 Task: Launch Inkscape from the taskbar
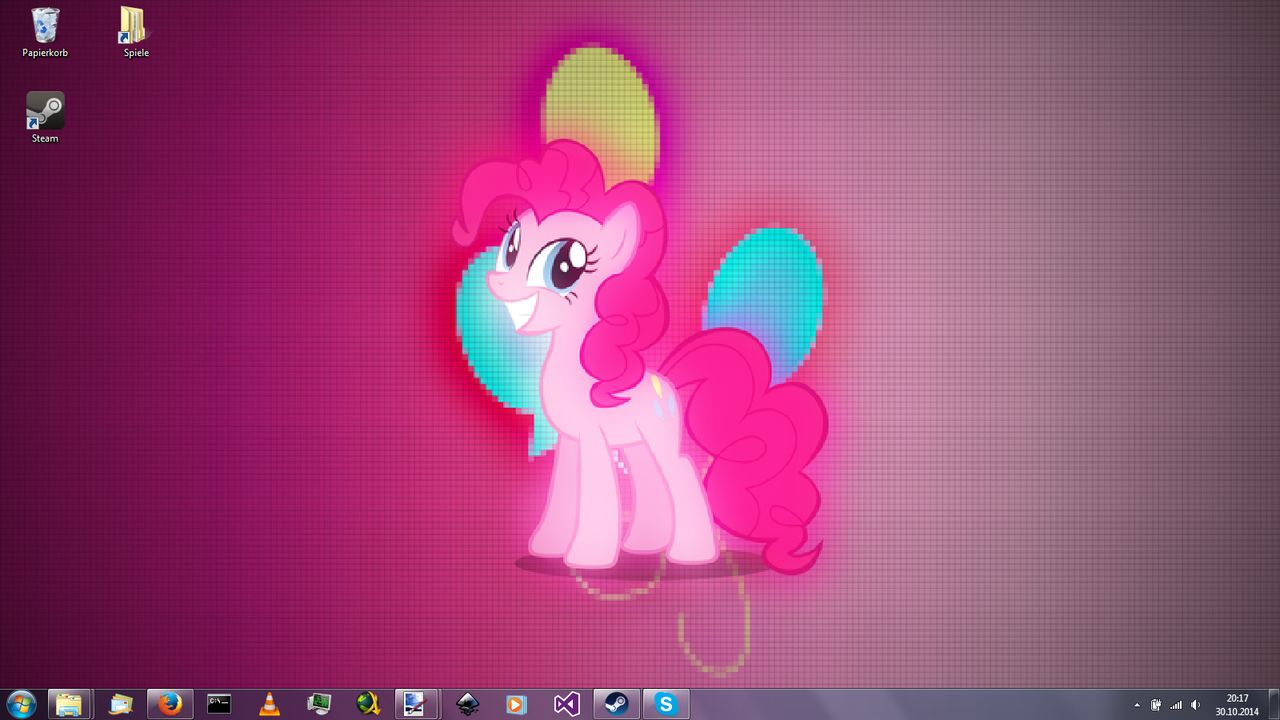tap(467, 704)
